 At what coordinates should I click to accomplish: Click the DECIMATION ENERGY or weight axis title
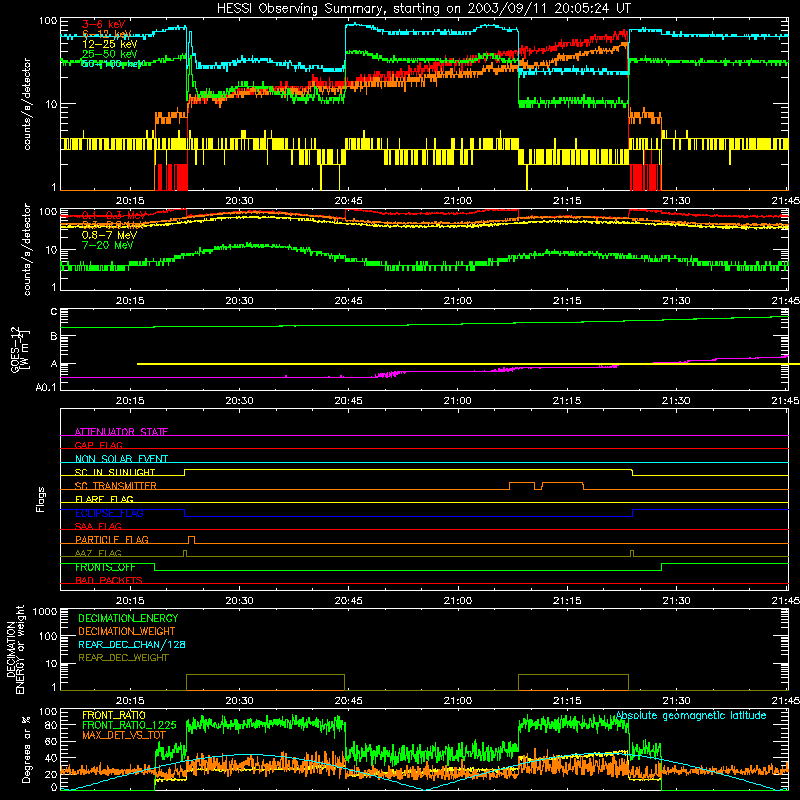click(15, 649)
